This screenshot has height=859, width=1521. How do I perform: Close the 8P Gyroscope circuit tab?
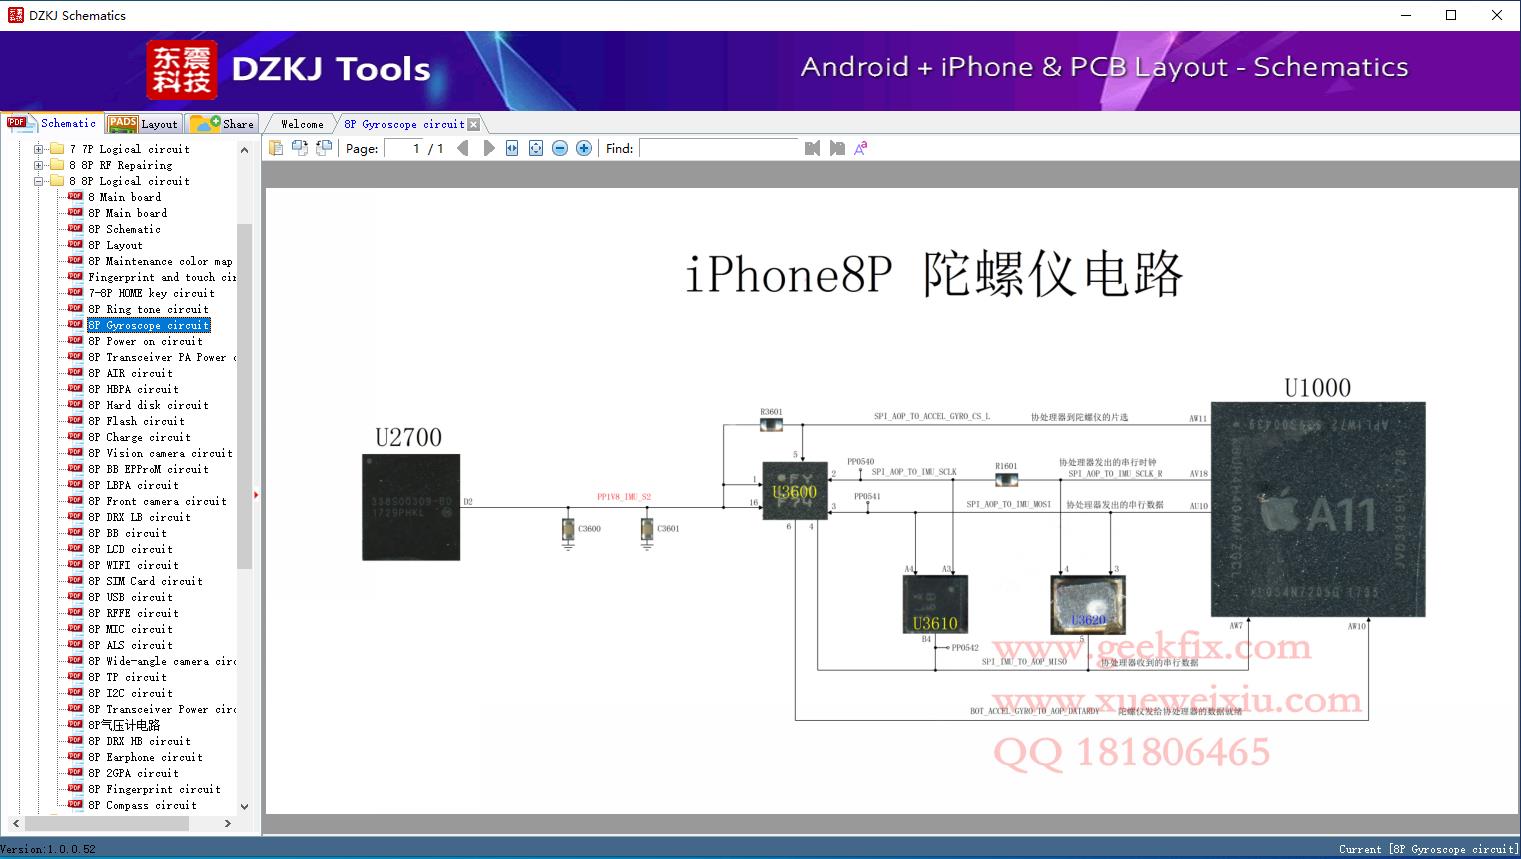(x=474, y=124)
